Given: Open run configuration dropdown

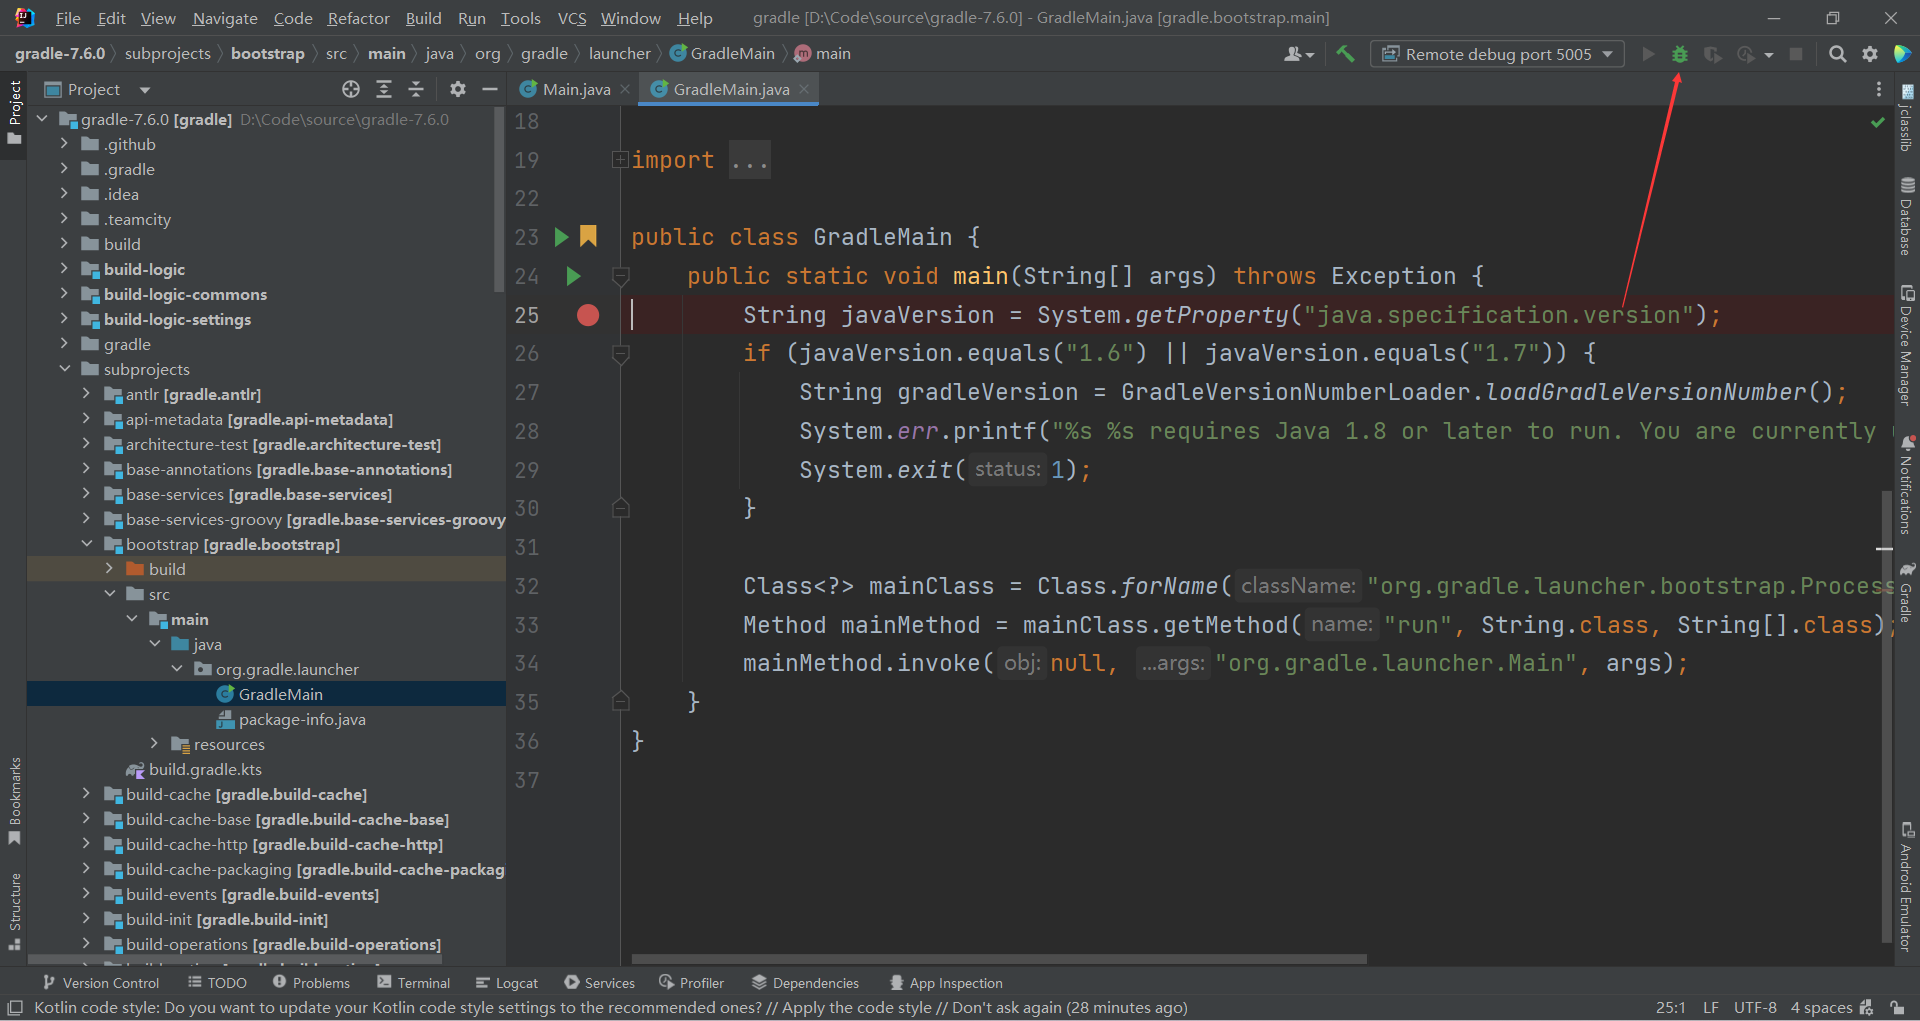Looking at the screenshot, I should coord(1497,54).
